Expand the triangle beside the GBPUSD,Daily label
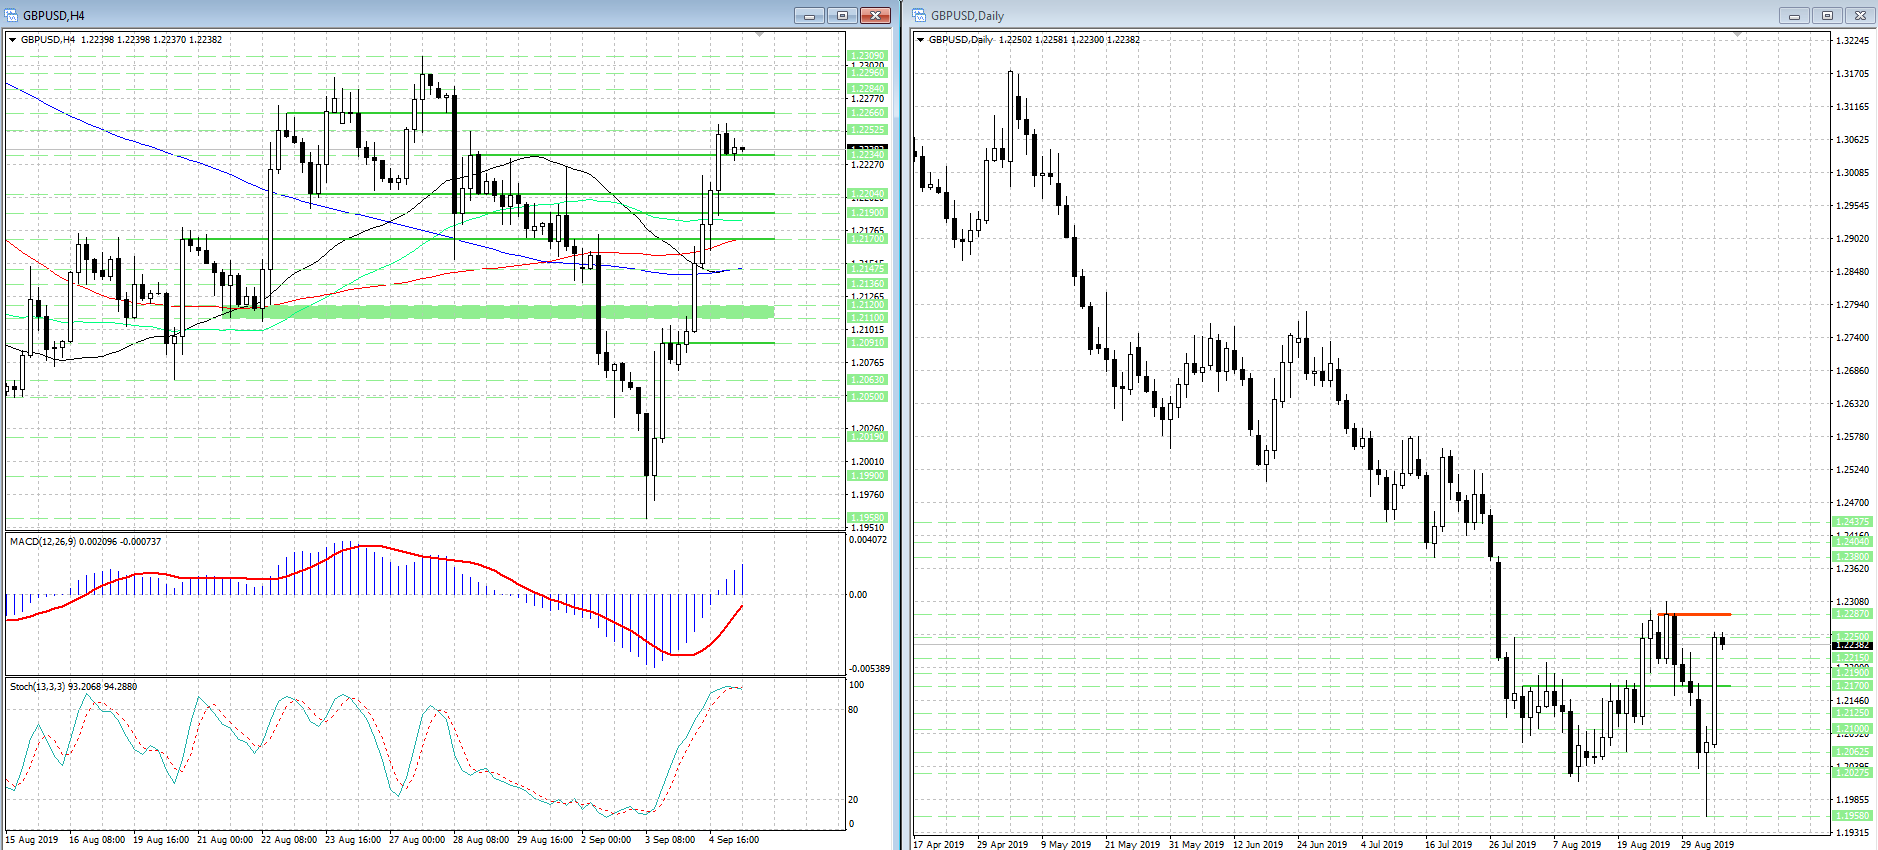This screenshot has width=1878, height=850. [921, 40]
